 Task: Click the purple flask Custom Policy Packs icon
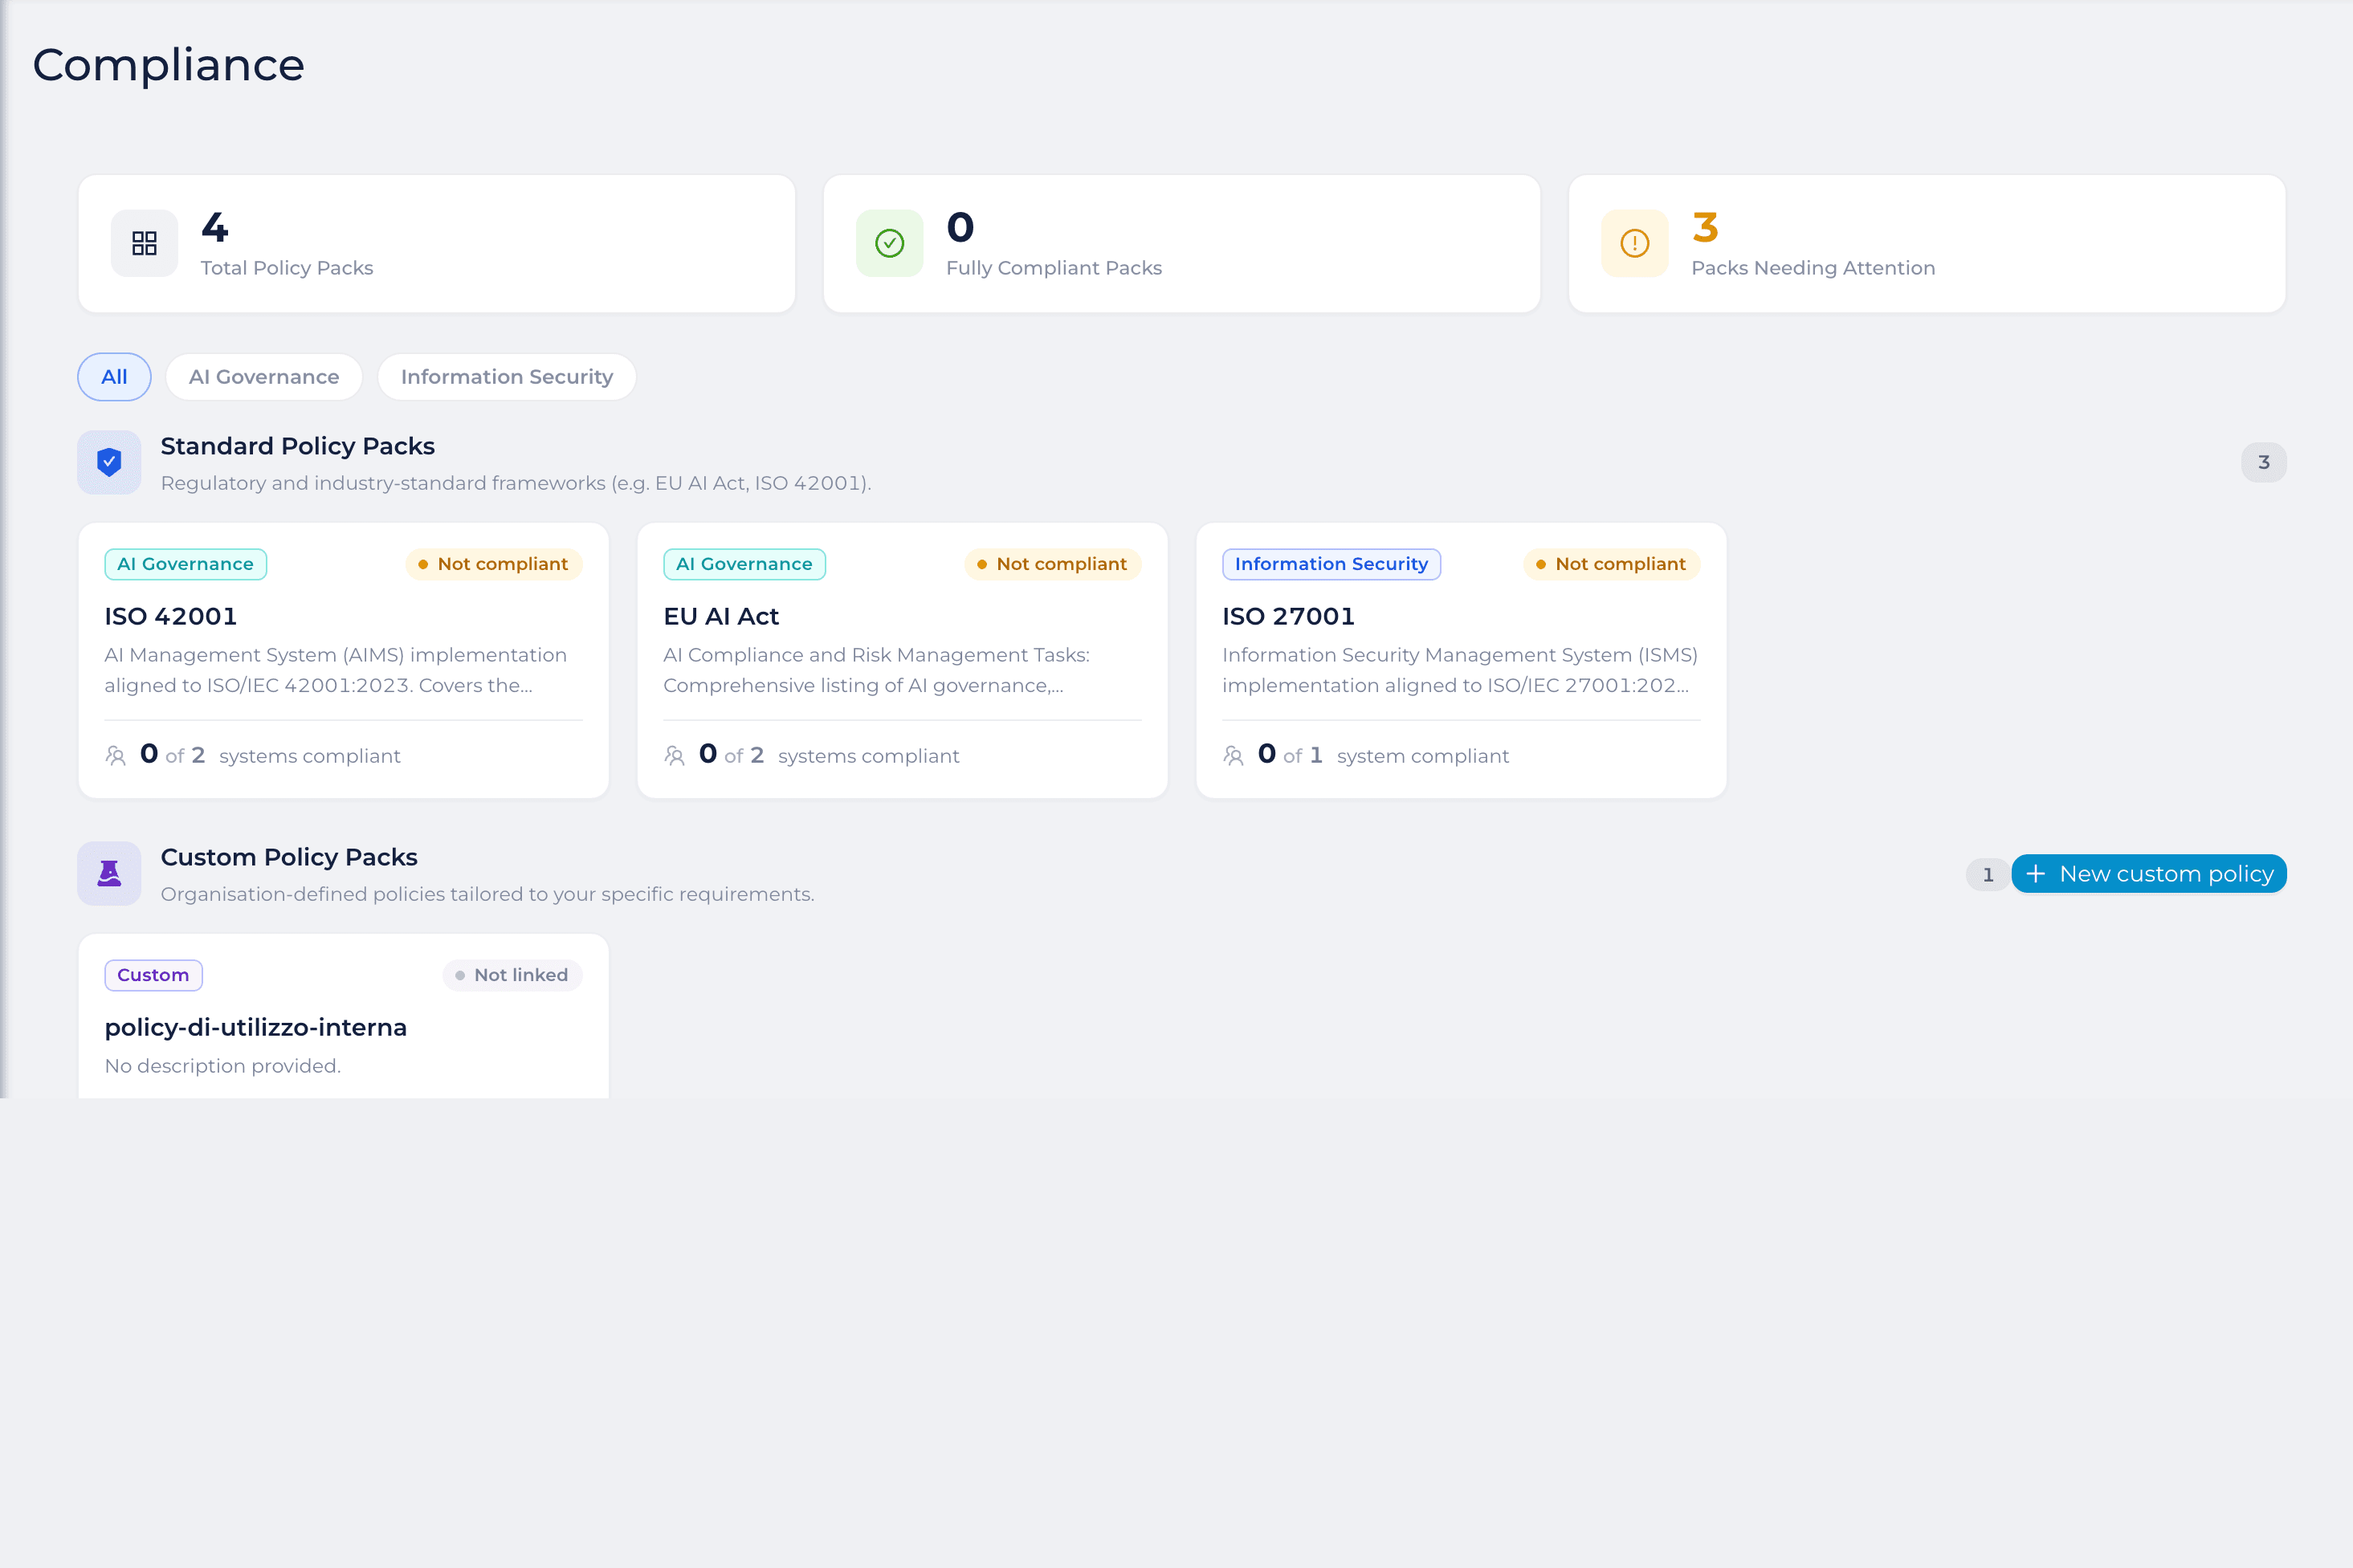click(x=109, y=873)
